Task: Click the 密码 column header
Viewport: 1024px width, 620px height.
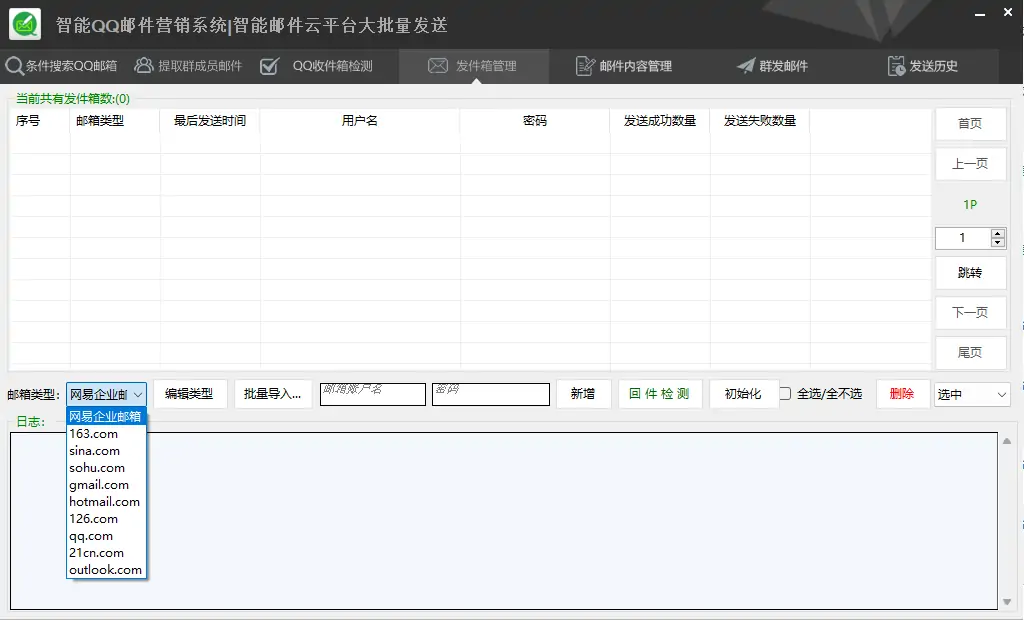Action: [534, 121]
